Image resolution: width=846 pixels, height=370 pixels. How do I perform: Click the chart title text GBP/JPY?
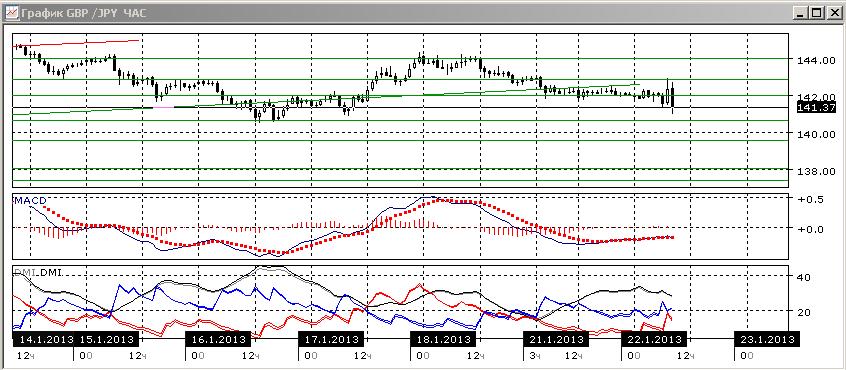click(91, 12)
